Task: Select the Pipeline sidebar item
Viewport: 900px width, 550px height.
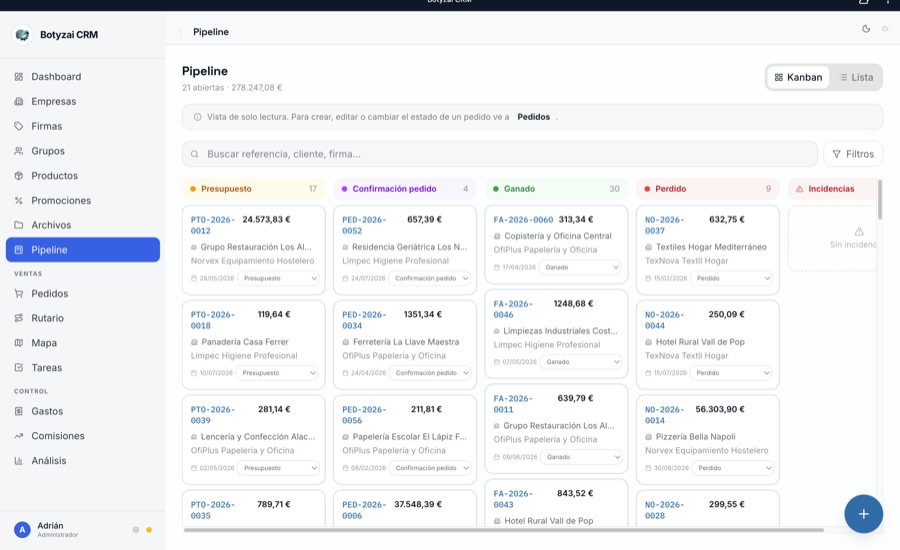Action: pyautogui.click(x=83, y=250)
